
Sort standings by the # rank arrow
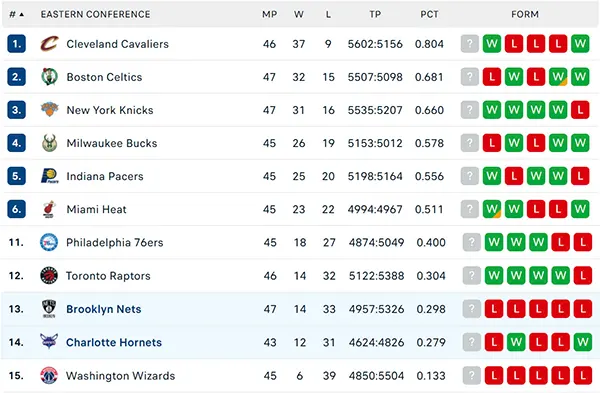pos(16,15)
